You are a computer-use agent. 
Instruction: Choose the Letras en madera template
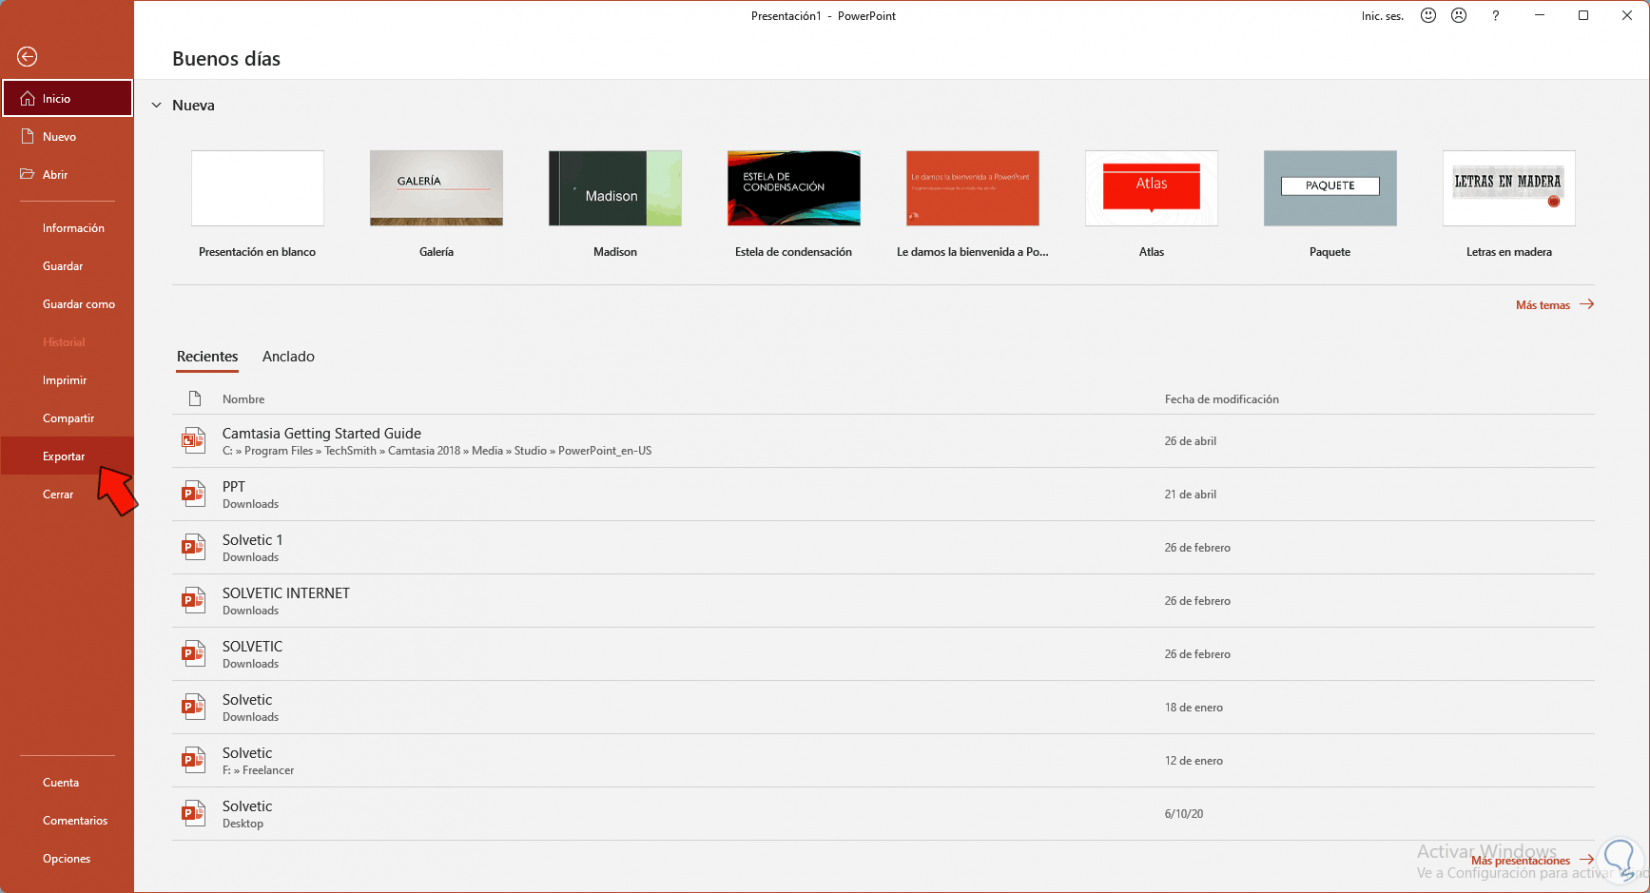coord(1509,188)
